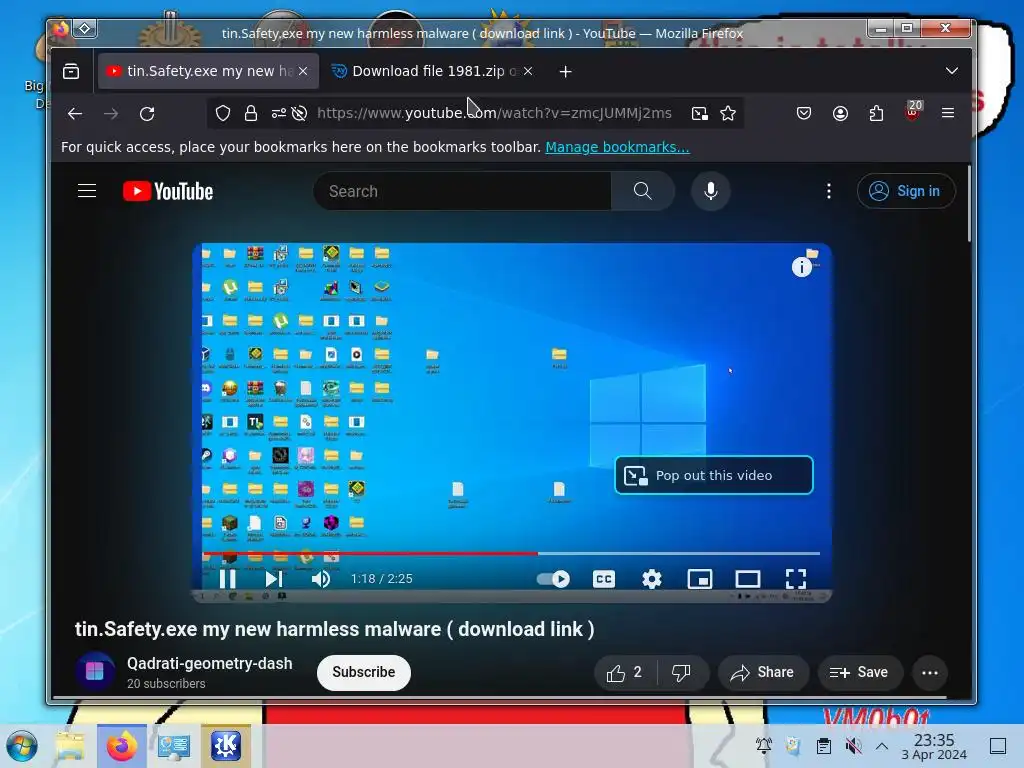Close the Download file 1981.zip tab
Screen dimensions: 1024x768
528,71
